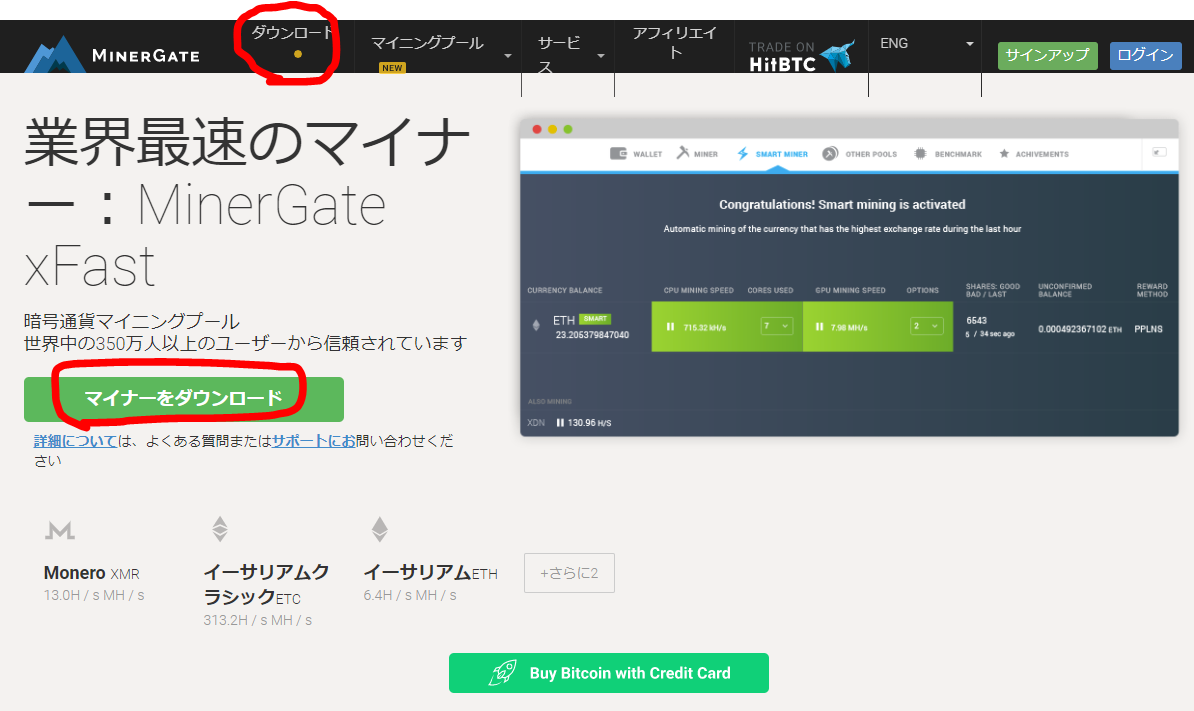The height and width of the screenshot is (711, 1194).
Task: Click the yellow minimize dot in miner window
Action: 552,129
